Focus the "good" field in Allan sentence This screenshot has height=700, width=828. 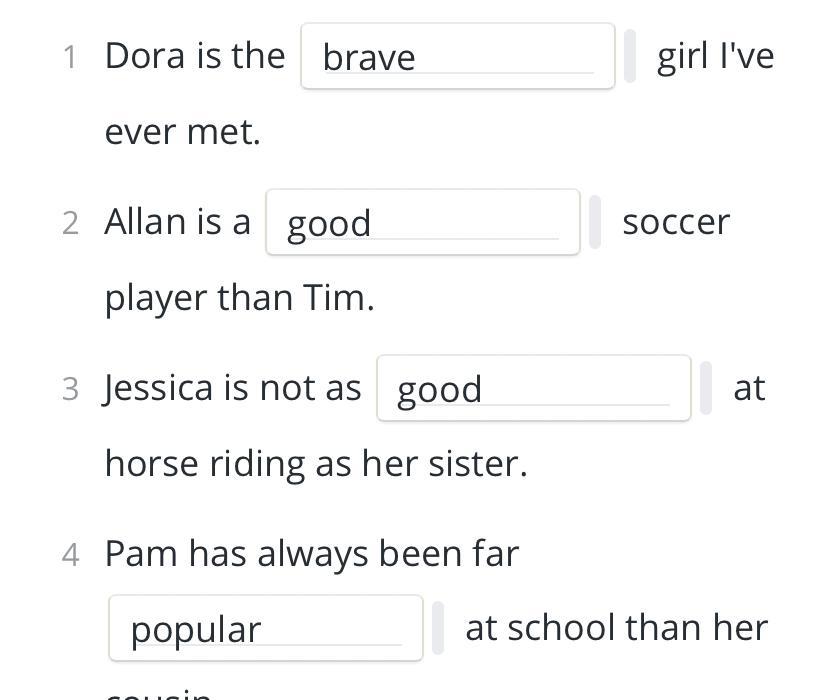[x=422, y=222]
